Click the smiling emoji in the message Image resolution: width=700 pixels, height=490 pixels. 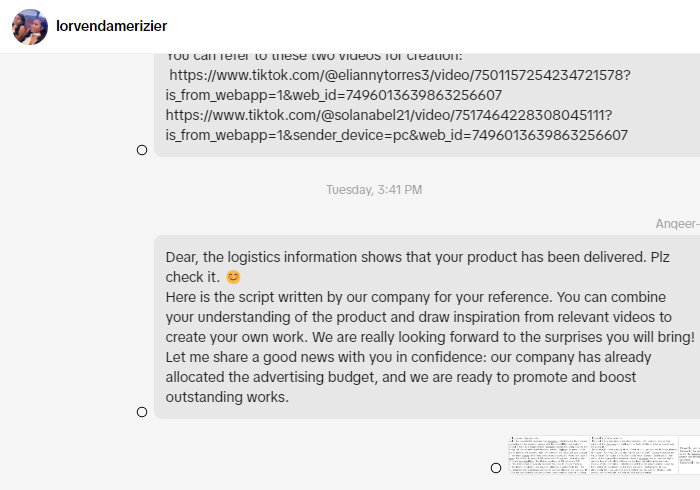(233, 277)
